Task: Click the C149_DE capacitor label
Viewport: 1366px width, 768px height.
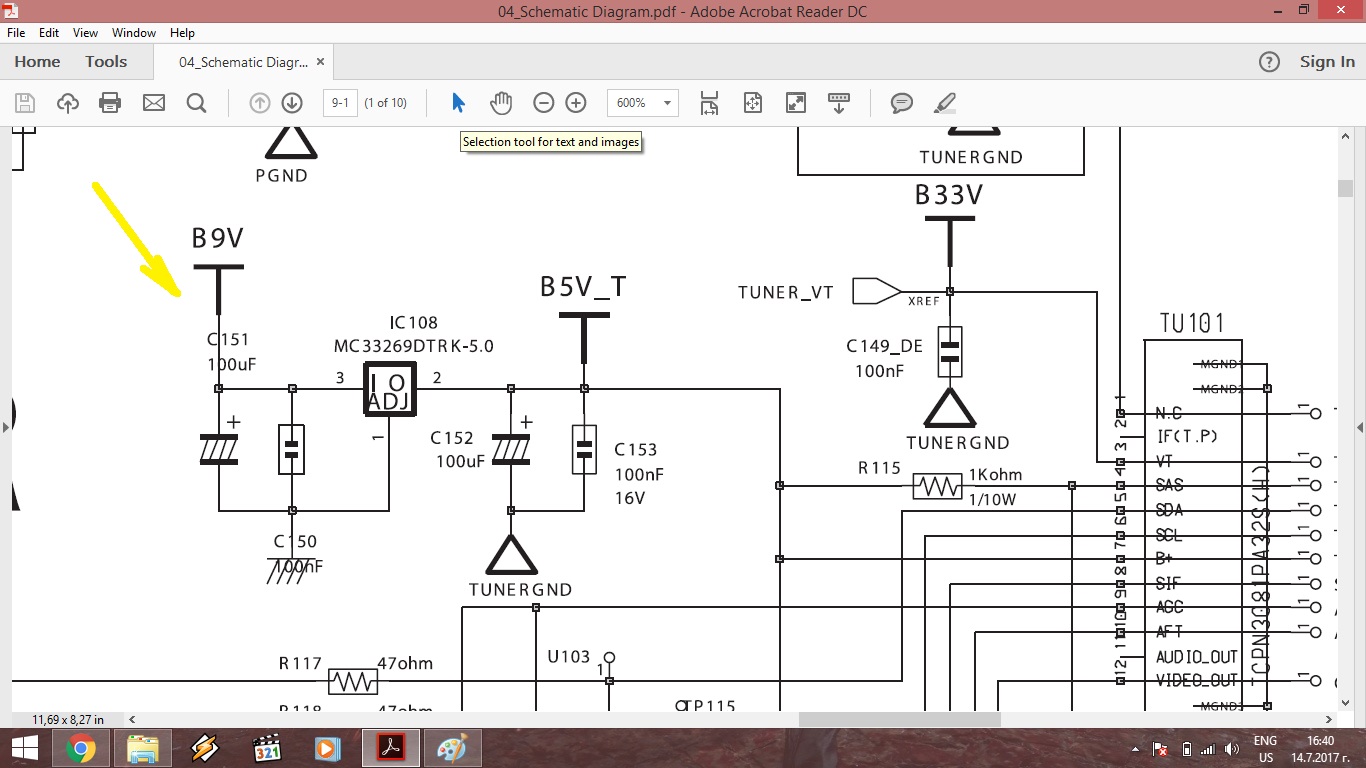Action: point(885,346)
